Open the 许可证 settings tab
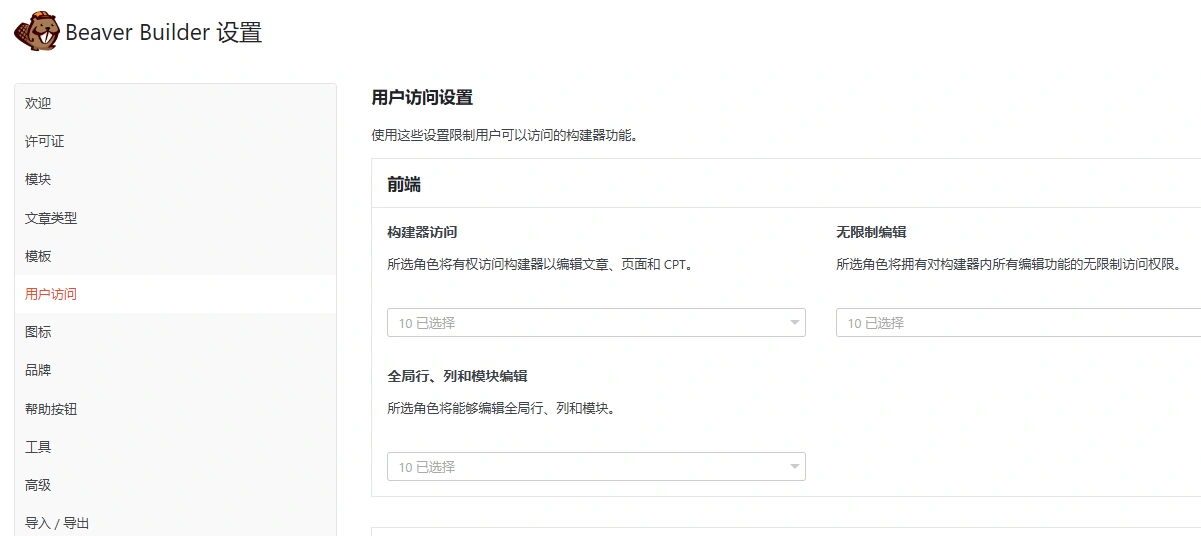 (176, 141)
